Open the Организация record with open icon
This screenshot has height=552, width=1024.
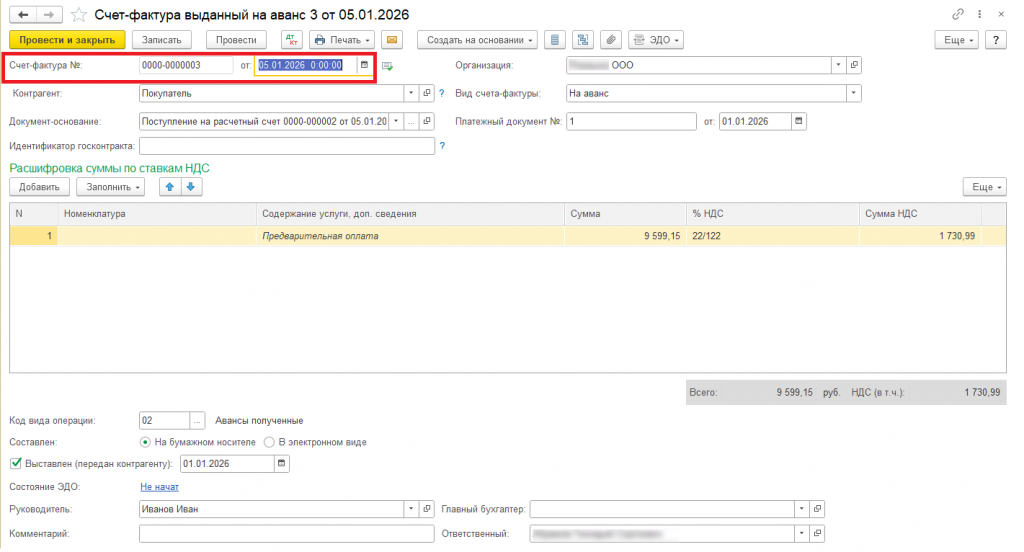click(x=854, y=65)
